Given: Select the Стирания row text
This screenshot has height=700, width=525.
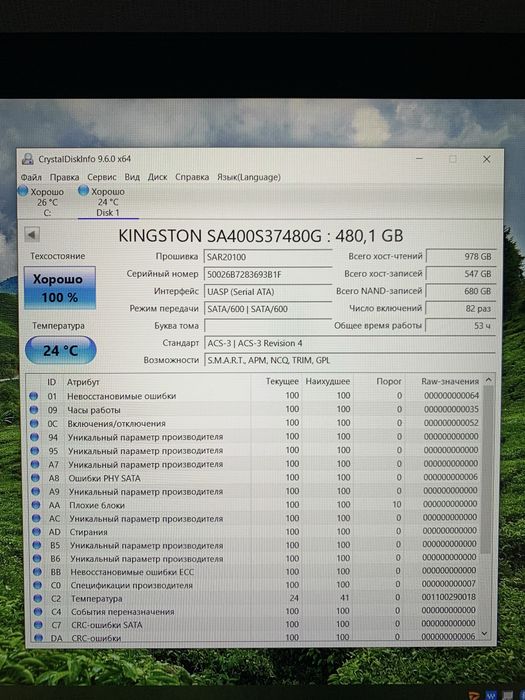Looking at the screenshot, I should click(x=88, y=532).
